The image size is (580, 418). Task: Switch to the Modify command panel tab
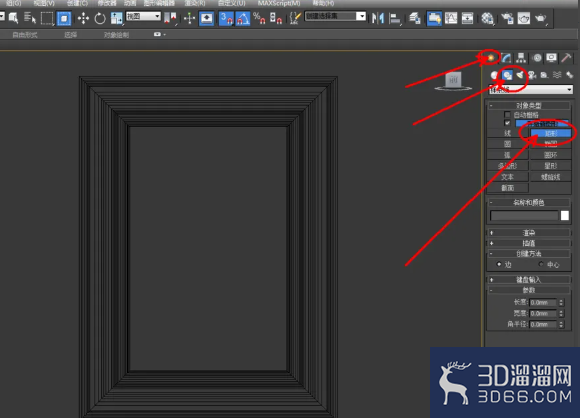point(506,58)
